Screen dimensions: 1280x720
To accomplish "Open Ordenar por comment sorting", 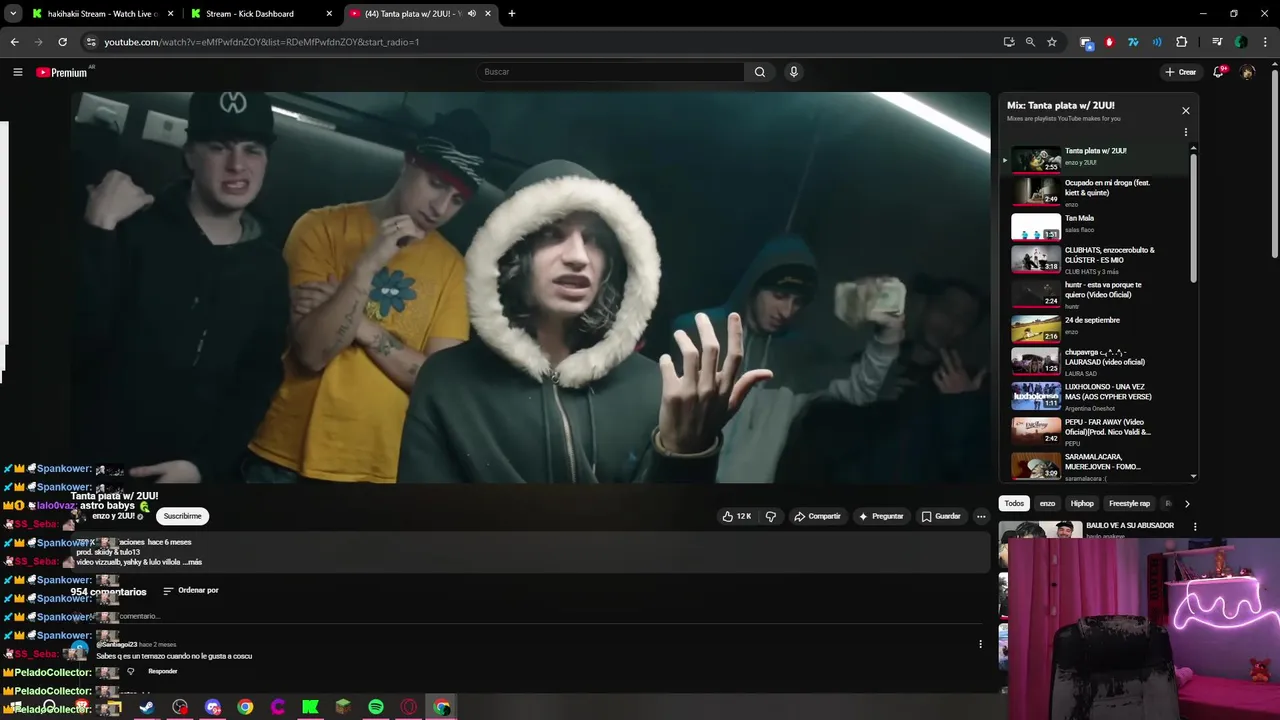I will pos(191,590).
